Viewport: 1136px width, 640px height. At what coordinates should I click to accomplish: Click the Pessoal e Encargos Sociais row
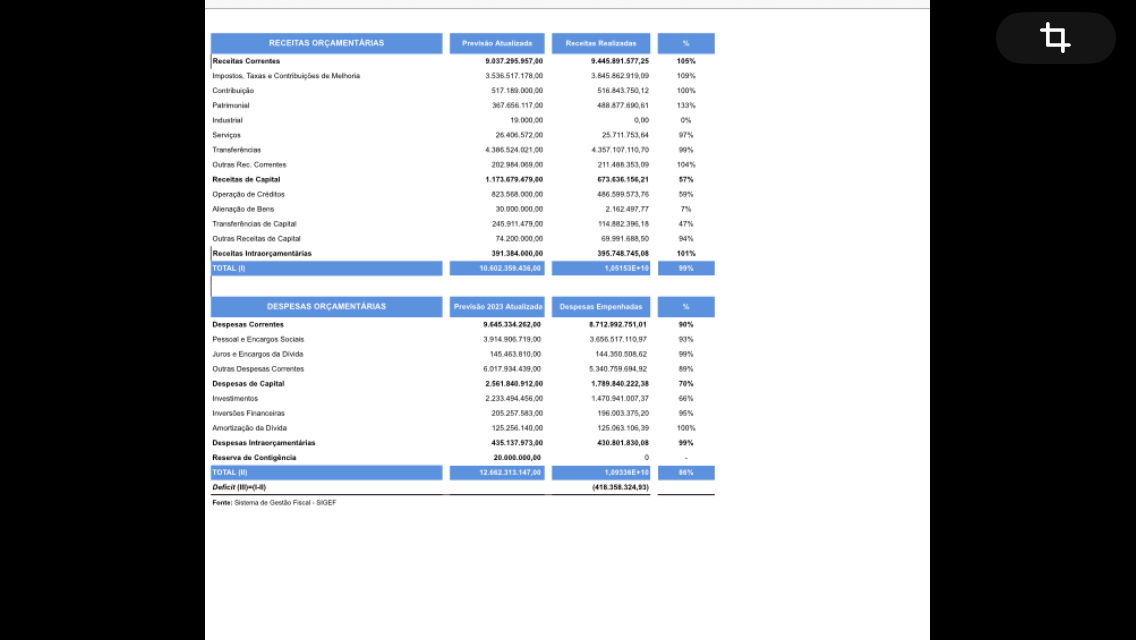click(258, 339)
